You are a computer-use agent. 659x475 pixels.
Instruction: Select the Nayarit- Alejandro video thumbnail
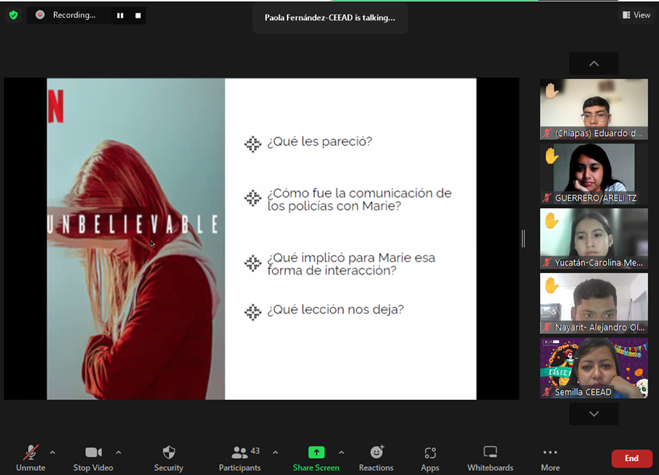[x=594, y=303]
